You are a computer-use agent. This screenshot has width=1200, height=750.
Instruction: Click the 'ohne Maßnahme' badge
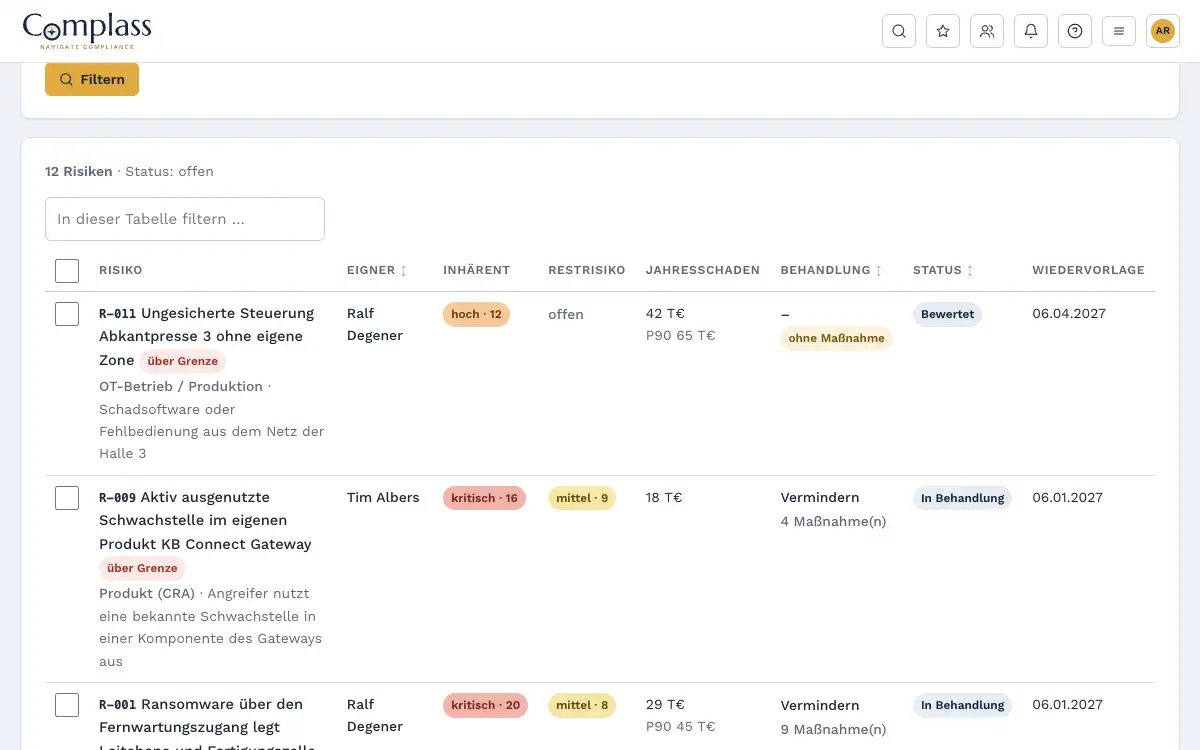point(837,338)
